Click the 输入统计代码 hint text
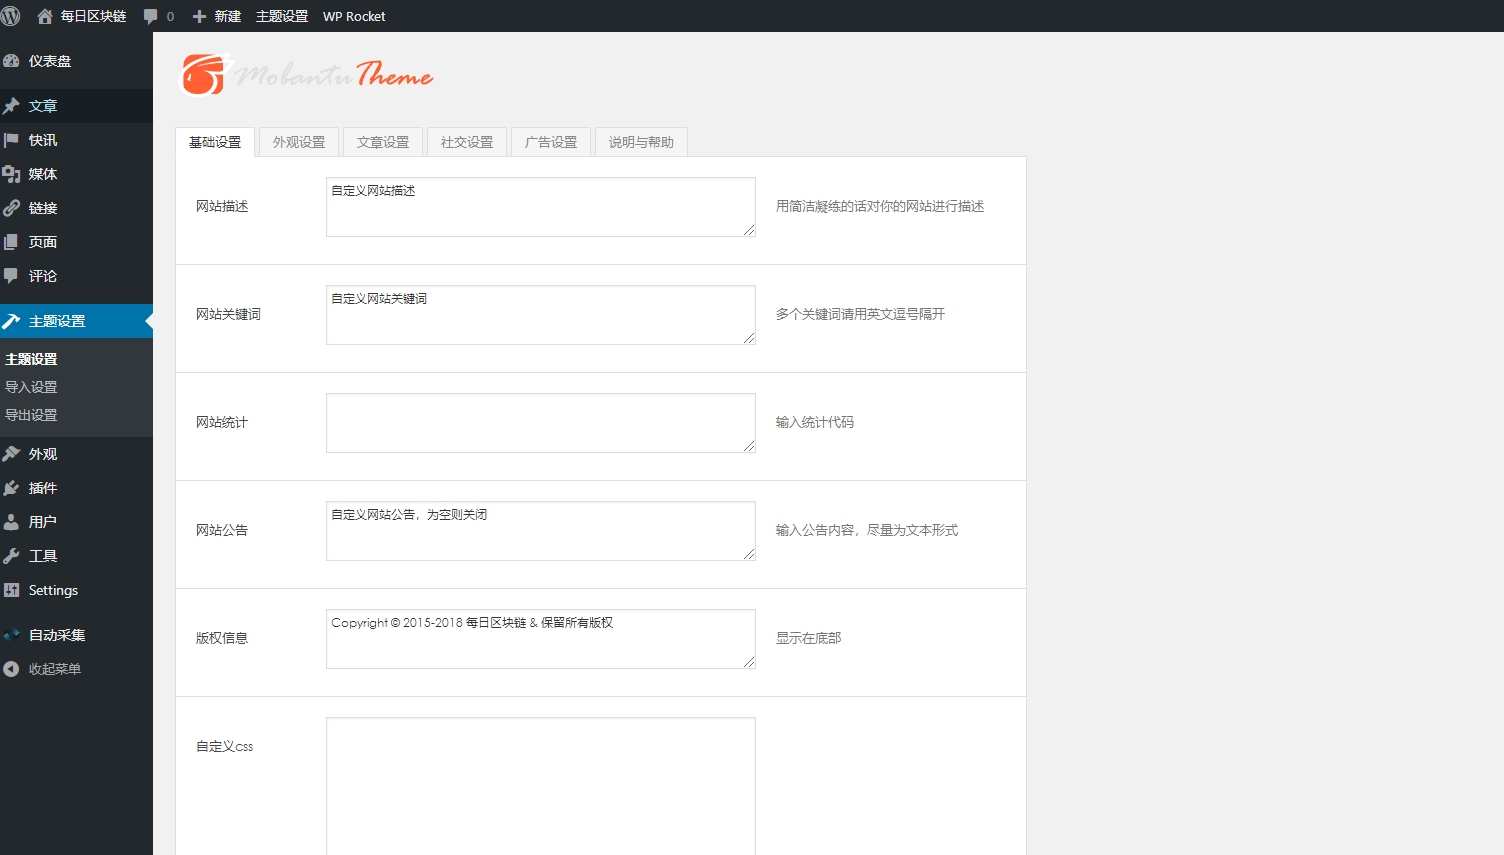 pos(815,422)
